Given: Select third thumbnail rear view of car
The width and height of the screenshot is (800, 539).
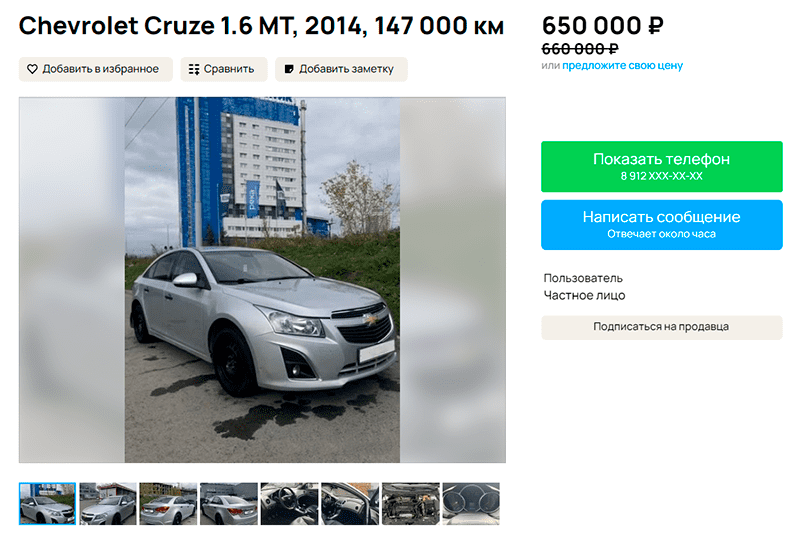Looking at the screenshot, I should tap(168, 504).
